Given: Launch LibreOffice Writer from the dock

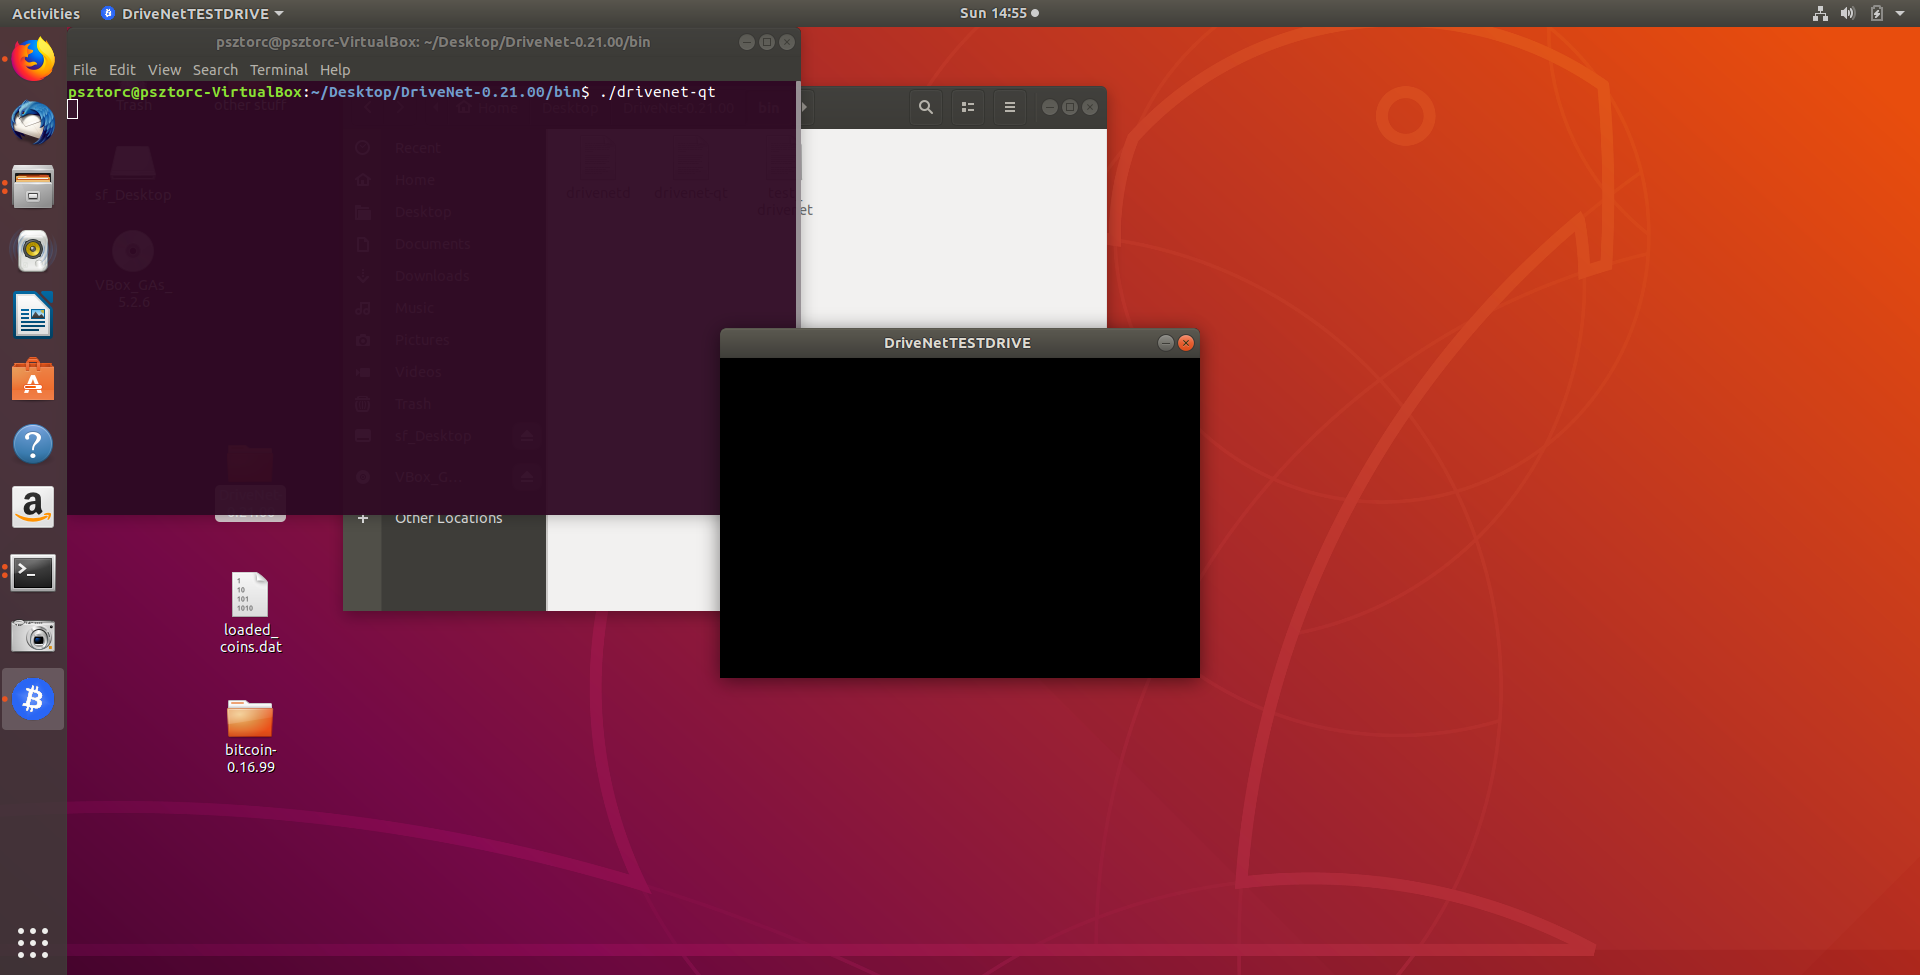Looking at the screenshot, I should [33, 316].
